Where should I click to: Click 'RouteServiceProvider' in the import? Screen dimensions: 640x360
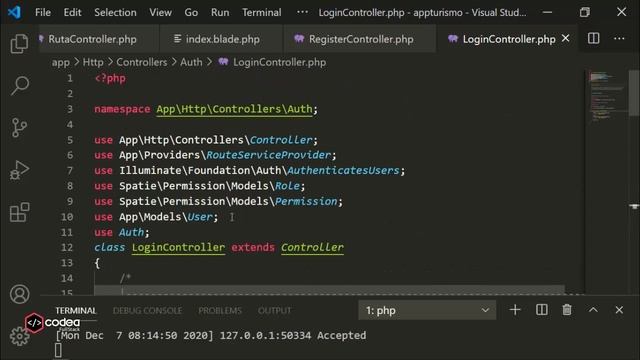269,155
